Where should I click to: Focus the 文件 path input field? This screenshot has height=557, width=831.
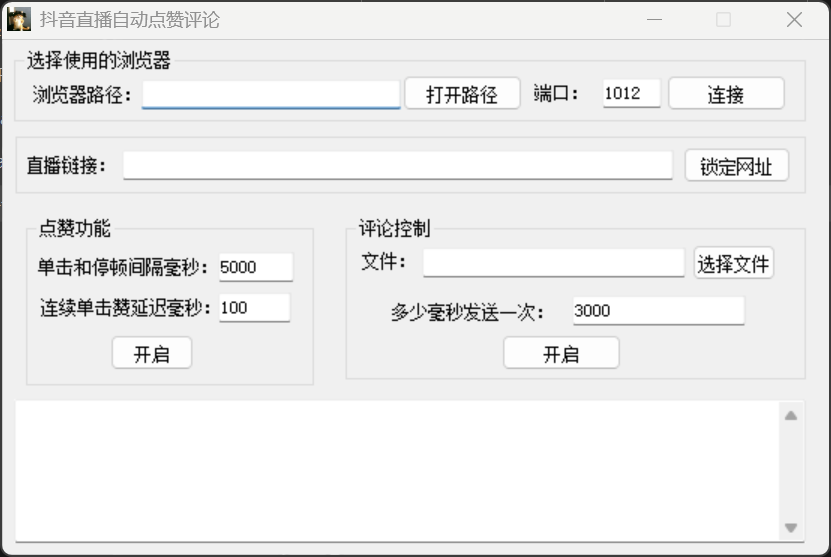click(553, 263)
